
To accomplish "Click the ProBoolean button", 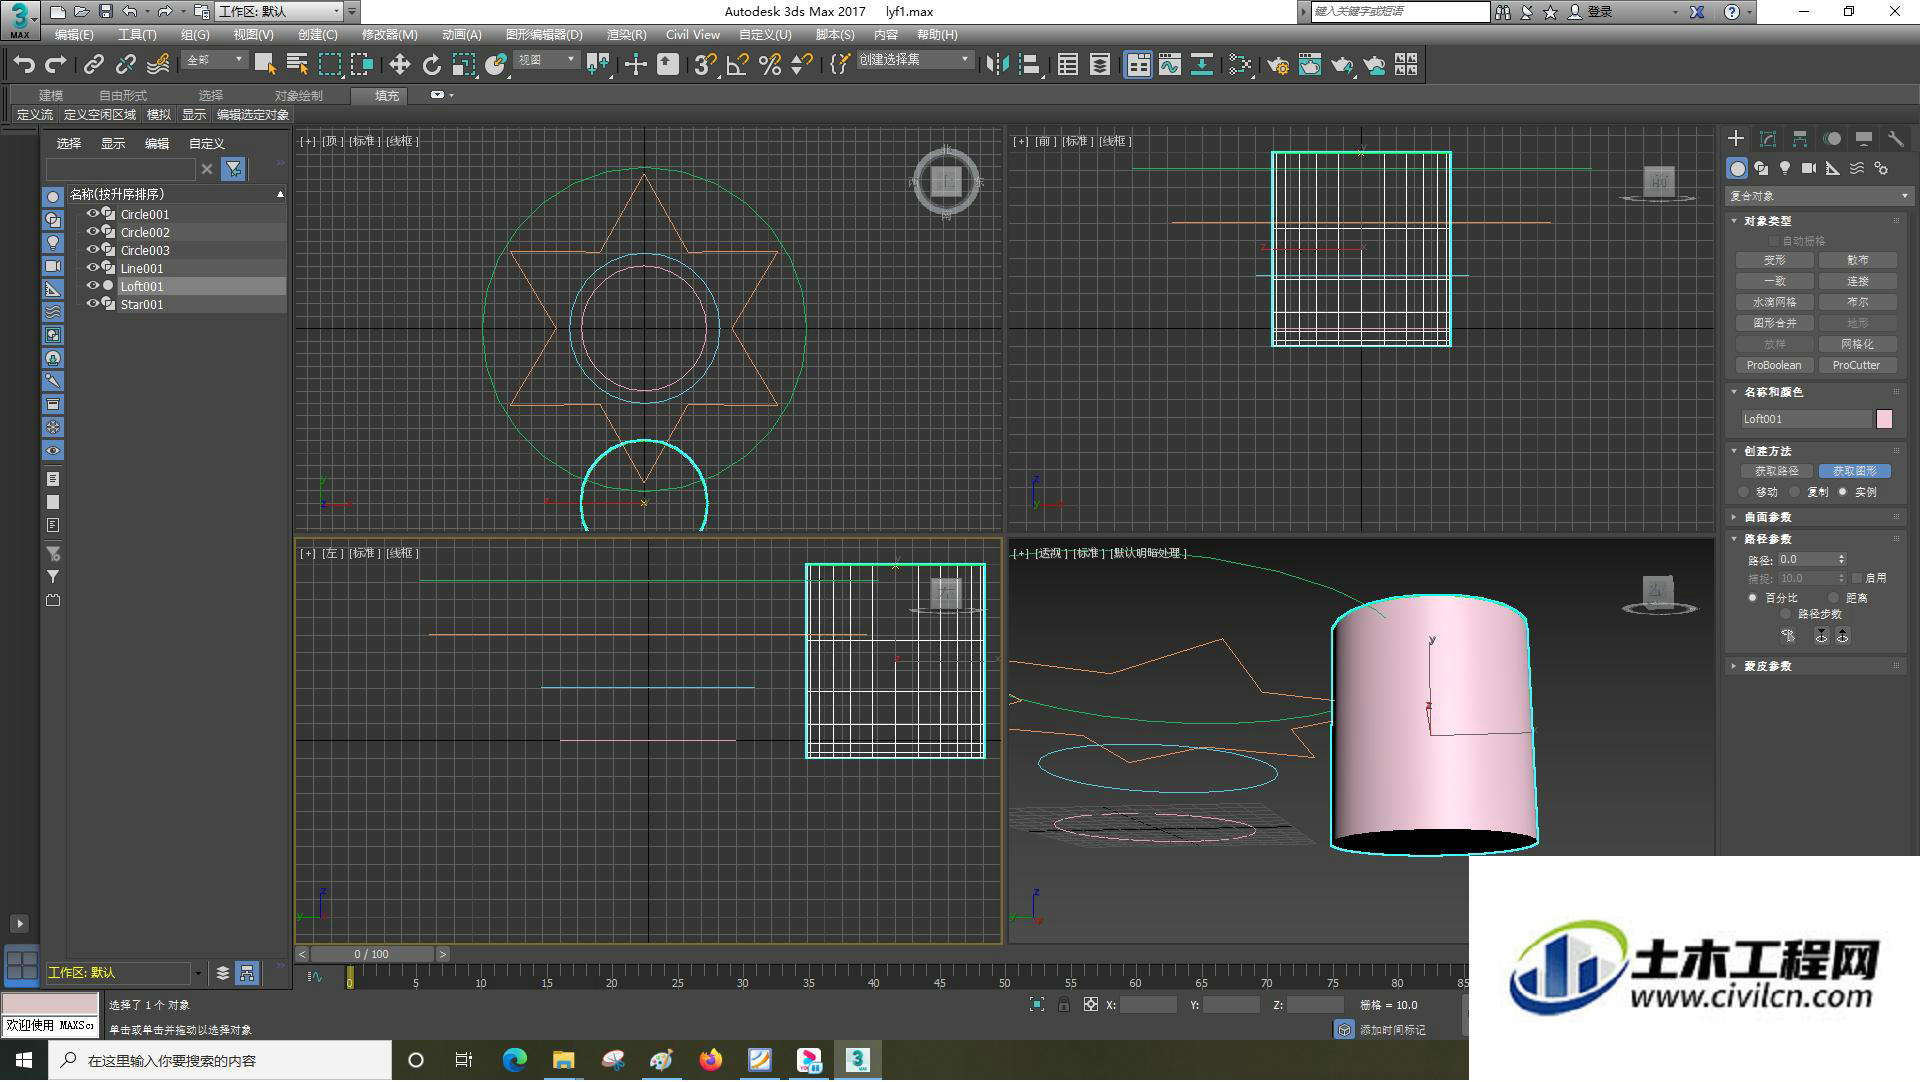I will click(1774, 366).
